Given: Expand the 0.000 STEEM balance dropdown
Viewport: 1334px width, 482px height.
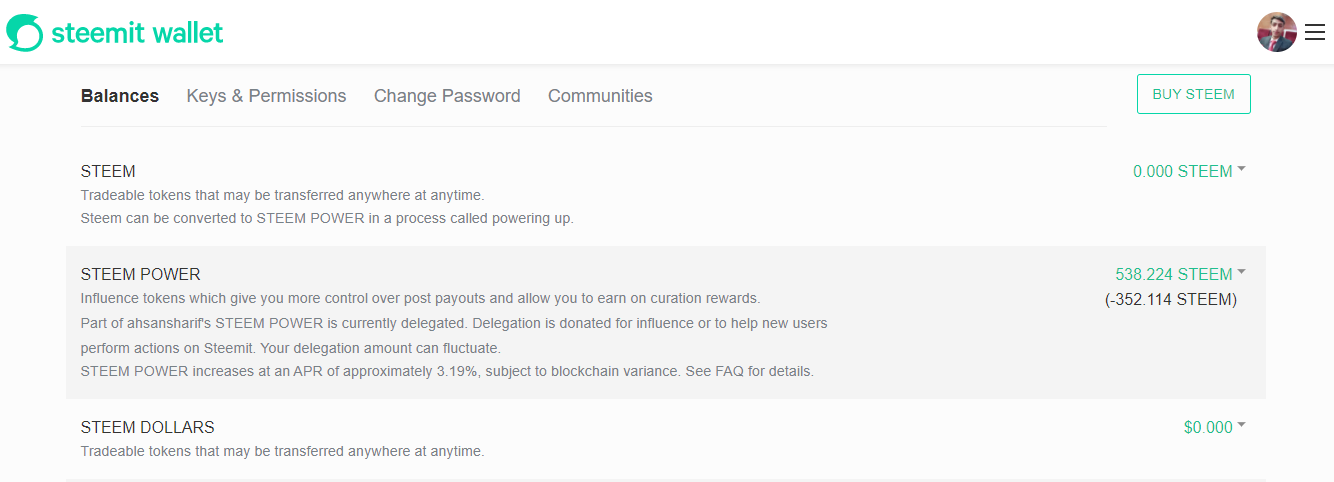Looking at the screenshot, I should coord(1188,172).
